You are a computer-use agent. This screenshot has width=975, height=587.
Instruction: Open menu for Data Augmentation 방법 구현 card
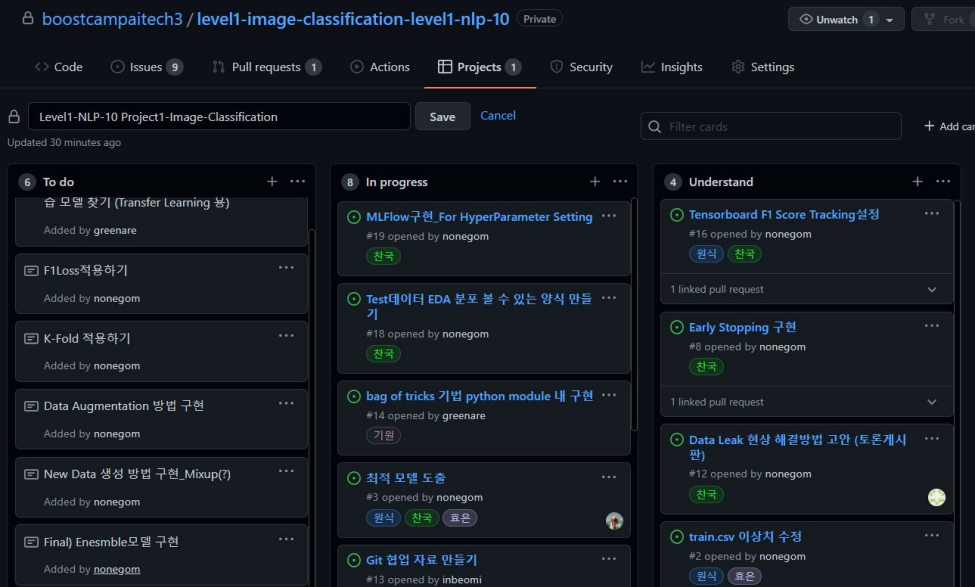click(286, 404)
